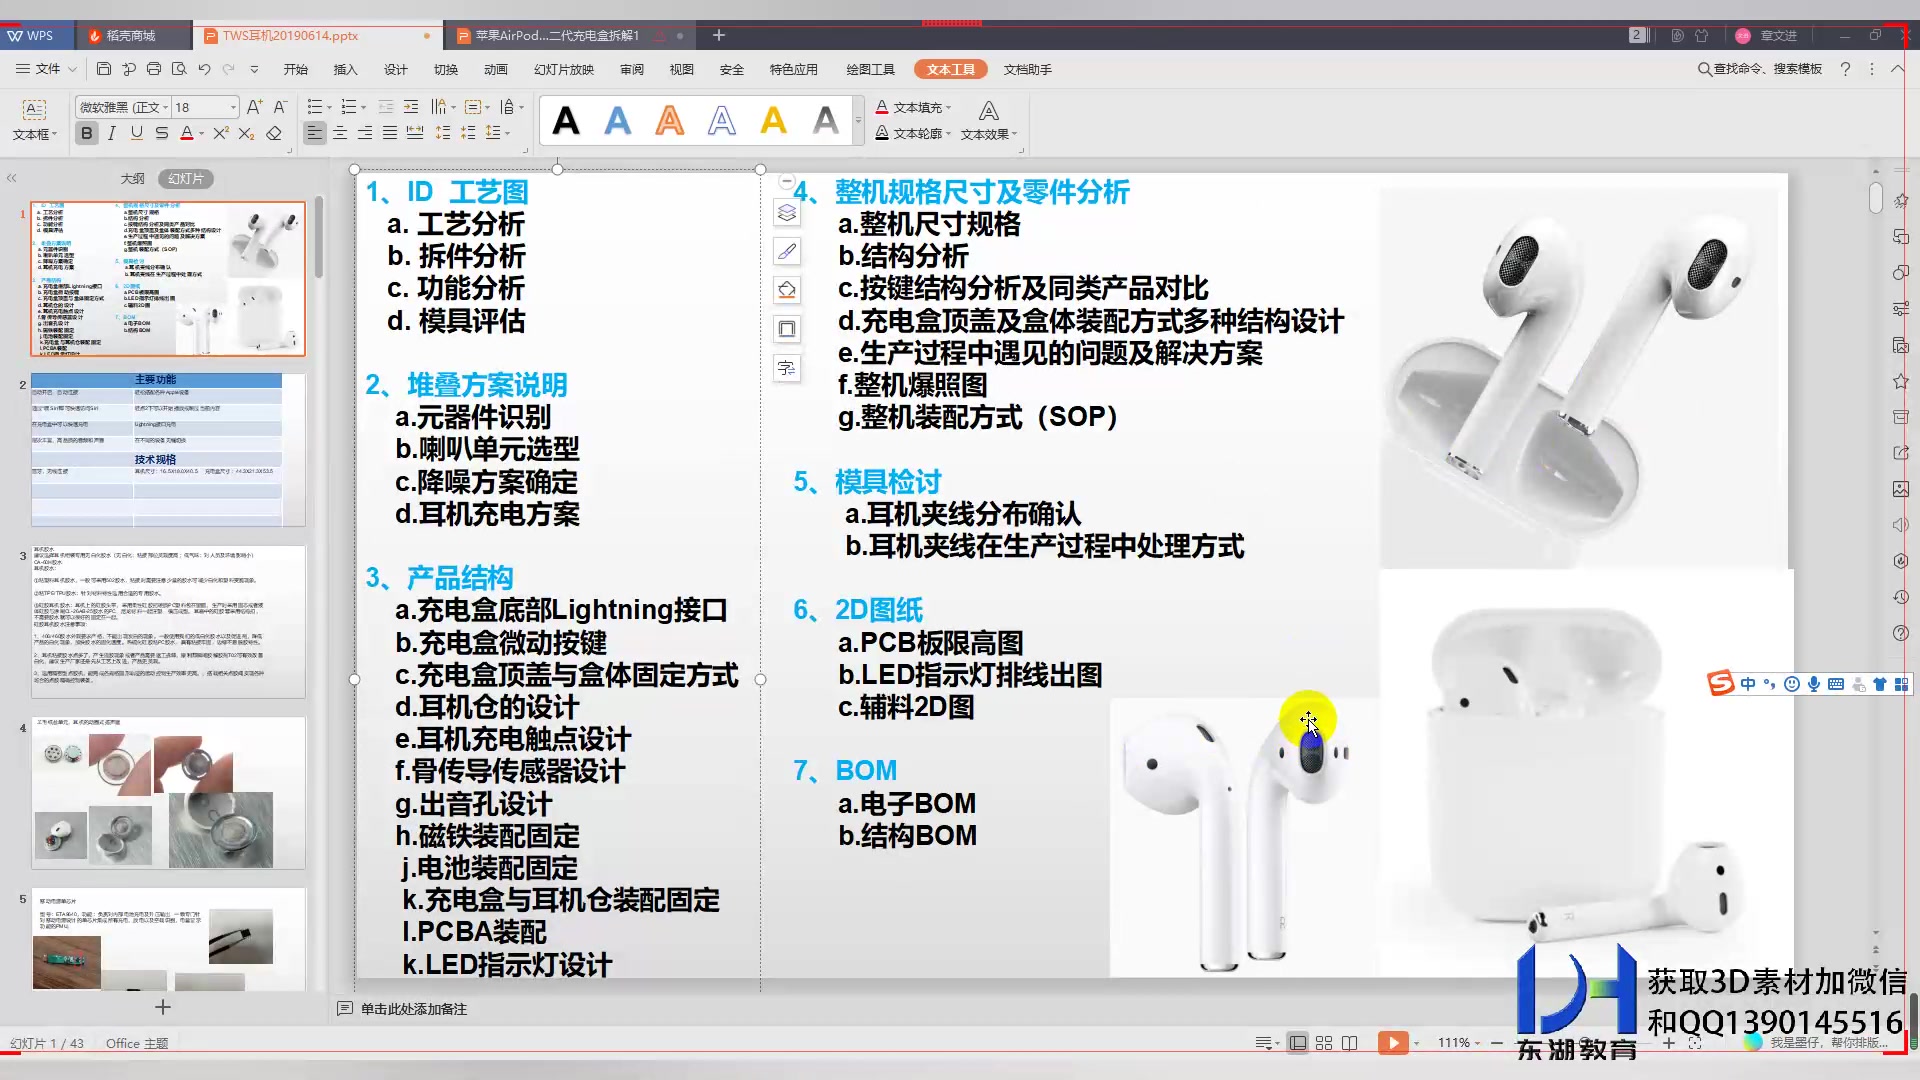
Task: Toggle normal view in status bar
Action: (x=1298, y=1043)
